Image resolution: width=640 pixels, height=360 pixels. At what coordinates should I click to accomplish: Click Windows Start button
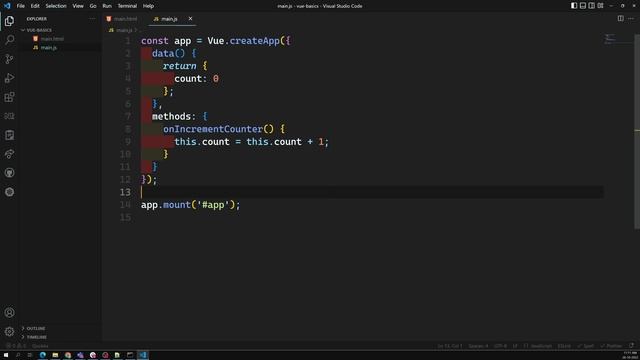pos(6,355)
